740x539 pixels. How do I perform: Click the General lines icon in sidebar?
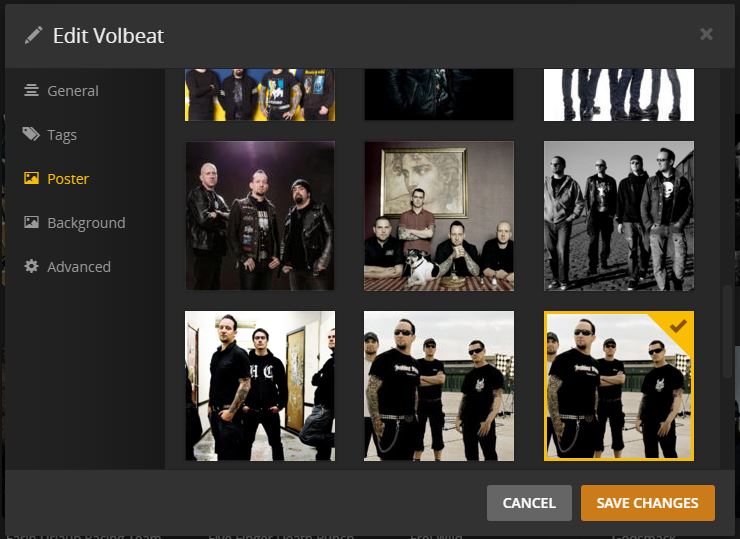(31, 90)
